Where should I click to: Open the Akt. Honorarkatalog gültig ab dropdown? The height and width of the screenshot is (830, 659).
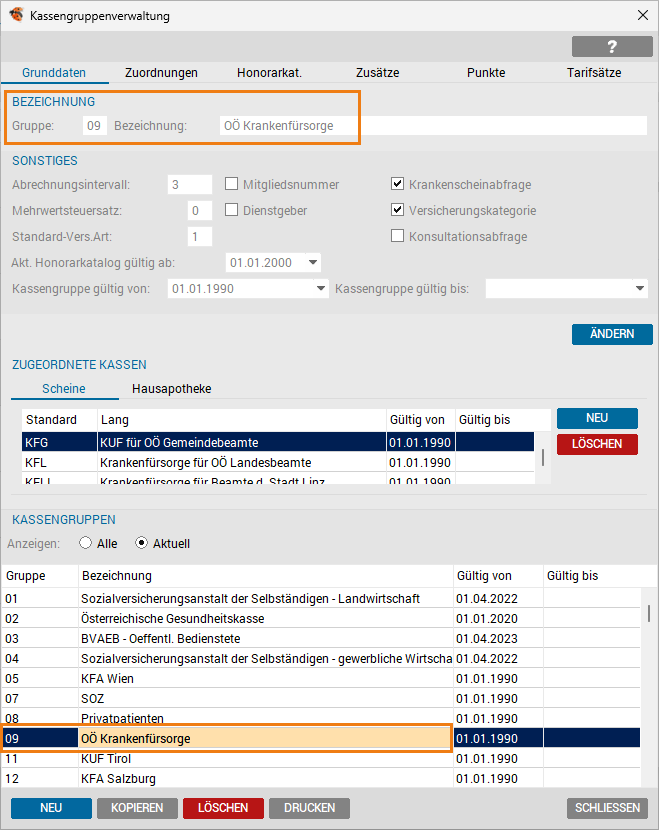pyautogui.click(x=313, y=263)
